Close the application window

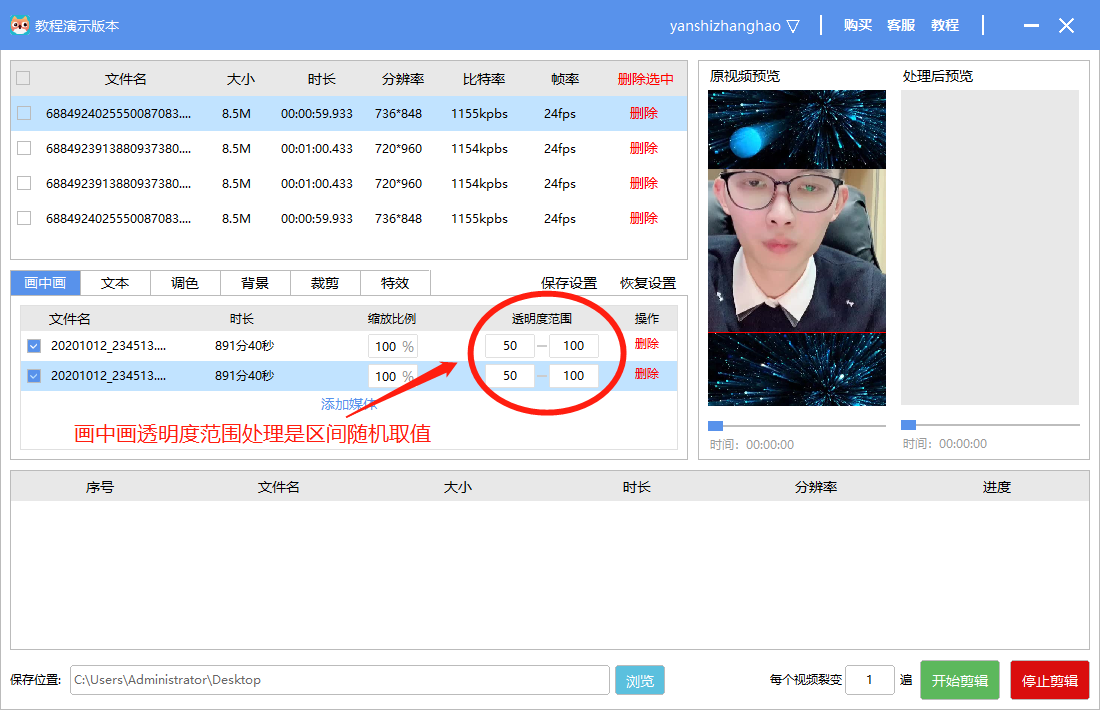1066,26
